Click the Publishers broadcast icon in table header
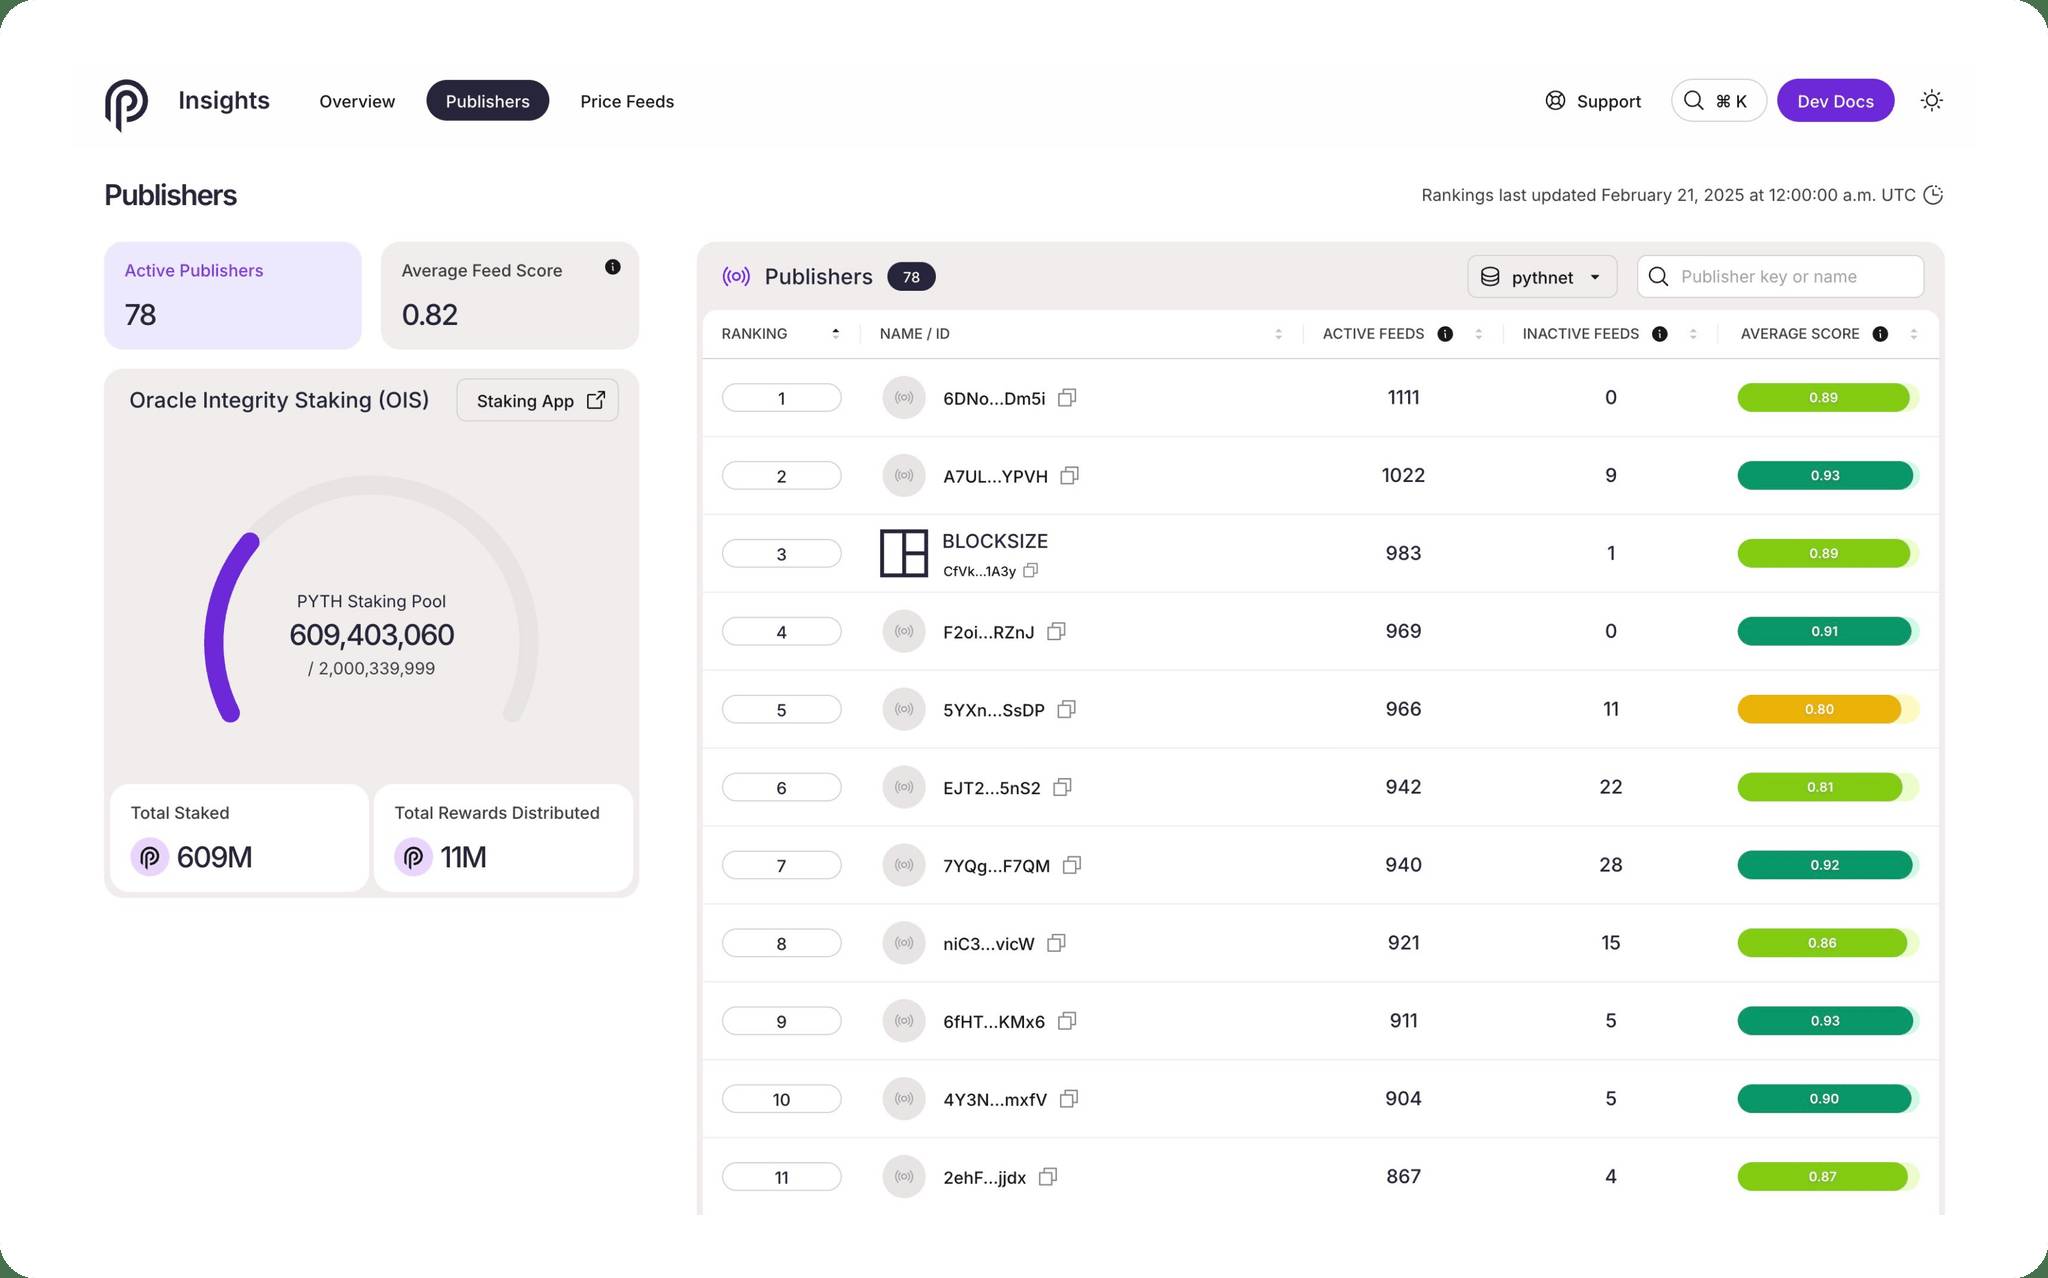Viewport: 2048px width, 1278px height. point(736,277)
